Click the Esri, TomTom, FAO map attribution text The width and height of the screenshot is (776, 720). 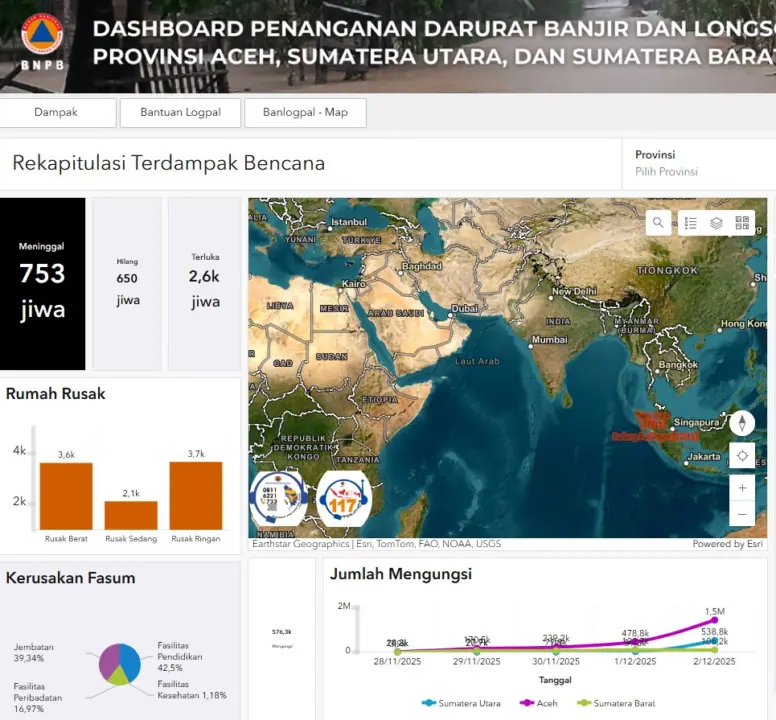pyautogui.click(x=376, y=544)
